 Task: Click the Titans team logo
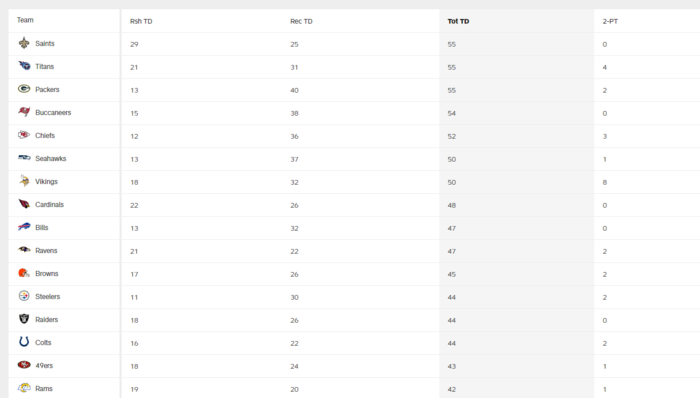pos(24,66)
